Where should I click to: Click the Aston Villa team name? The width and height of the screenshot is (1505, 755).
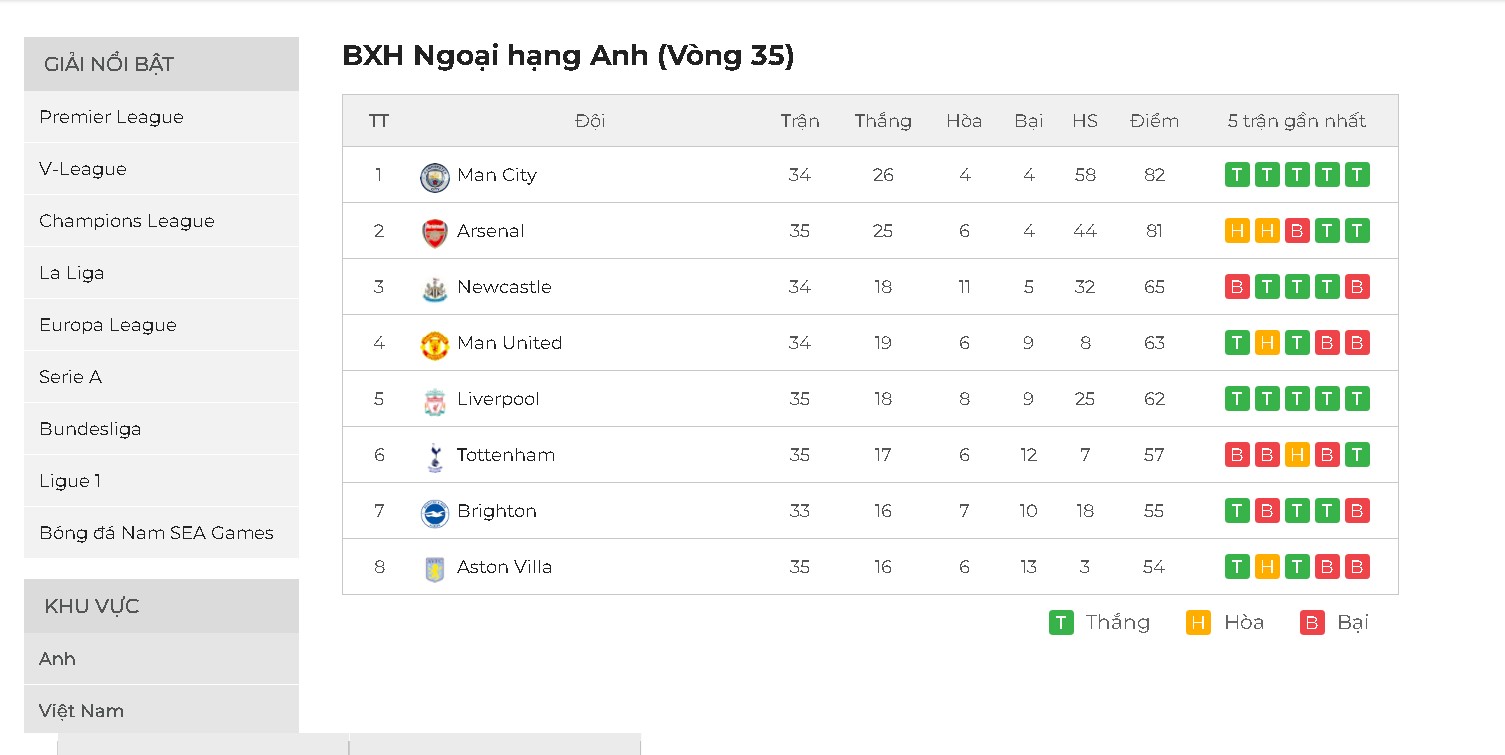(x=504, y=567)
